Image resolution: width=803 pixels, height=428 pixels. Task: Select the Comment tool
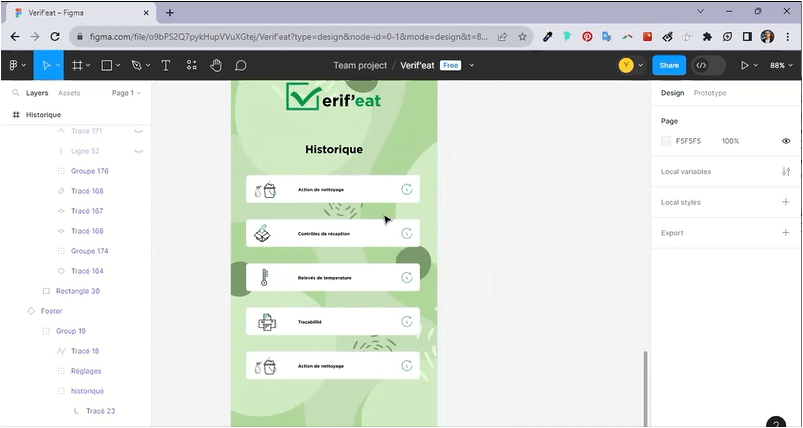coord(241,65)
